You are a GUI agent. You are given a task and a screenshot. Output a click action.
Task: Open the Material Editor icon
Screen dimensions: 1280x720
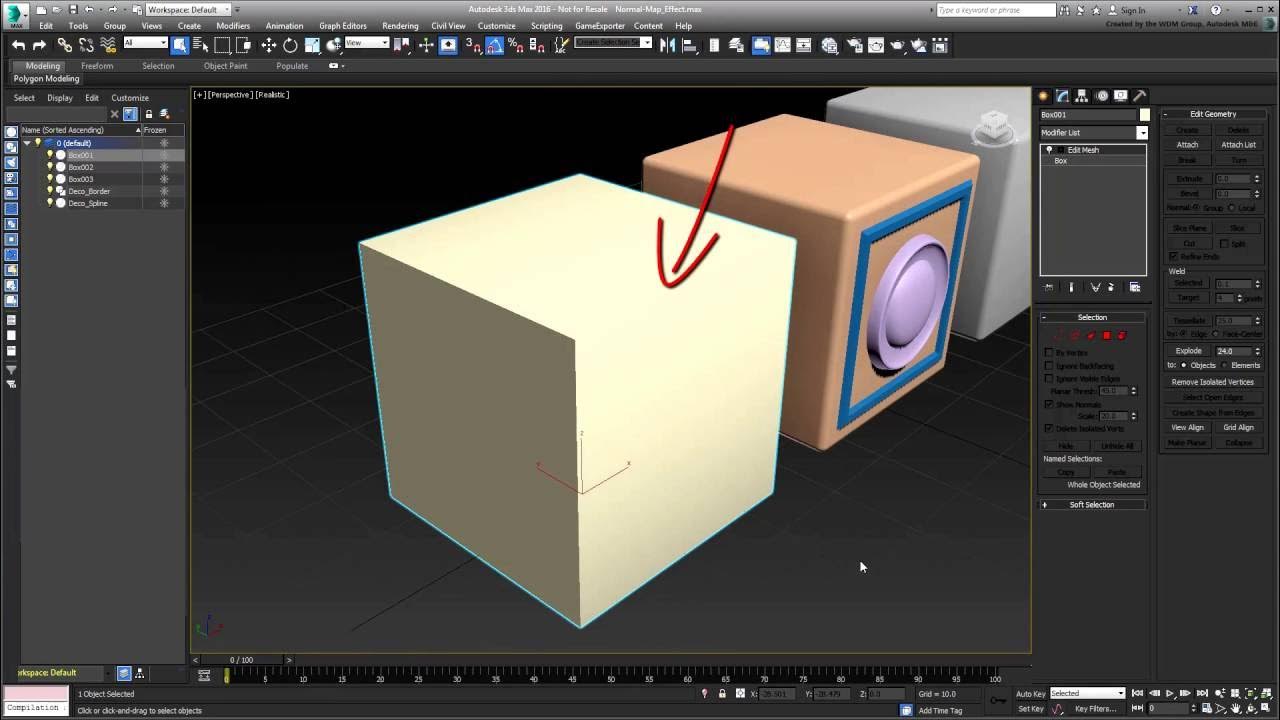tap(829, 45)
